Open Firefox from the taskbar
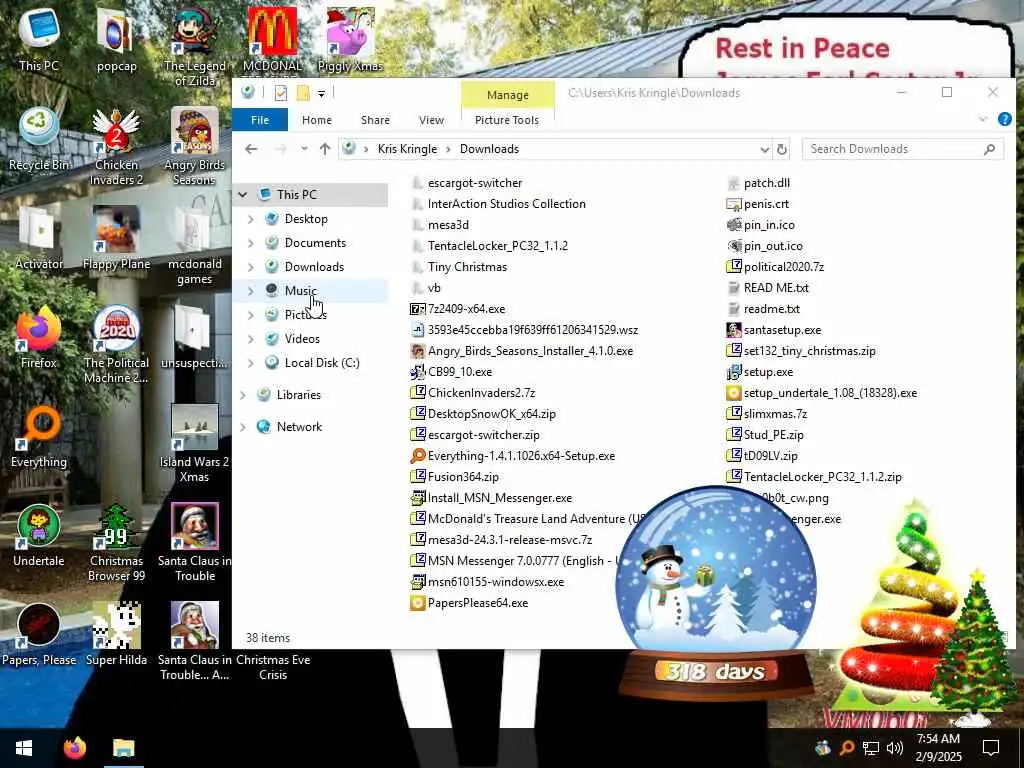The width and height of the screenshot is (1024, 768). pyautogui.click(x=74, y=748)
